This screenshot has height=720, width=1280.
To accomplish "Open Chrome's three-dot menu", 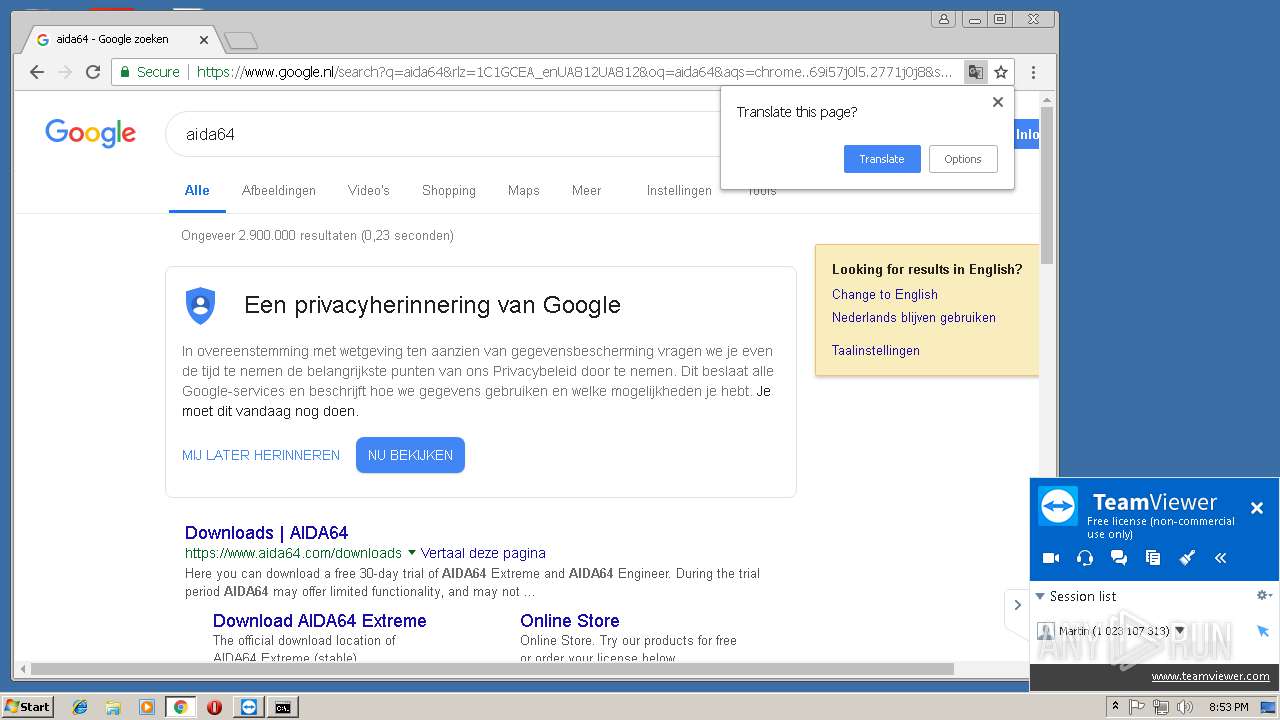I will coord(1033,72).
